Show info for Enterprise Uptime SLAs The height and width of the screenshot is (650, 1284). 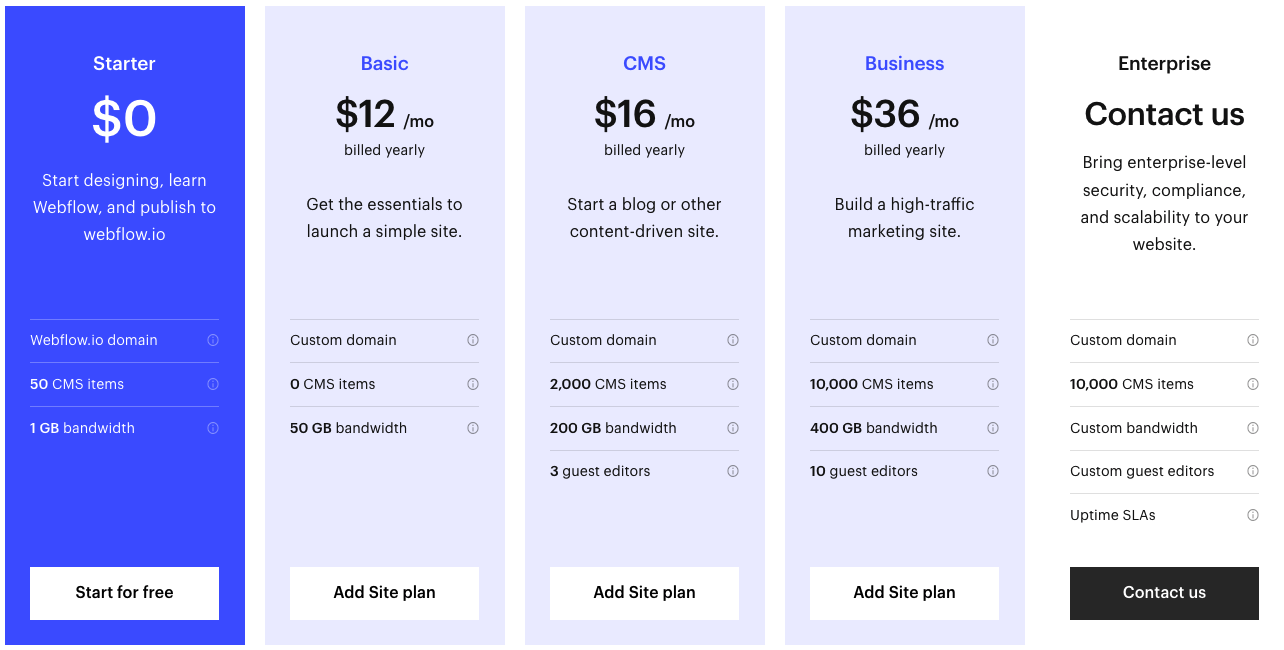[1253, 515]
